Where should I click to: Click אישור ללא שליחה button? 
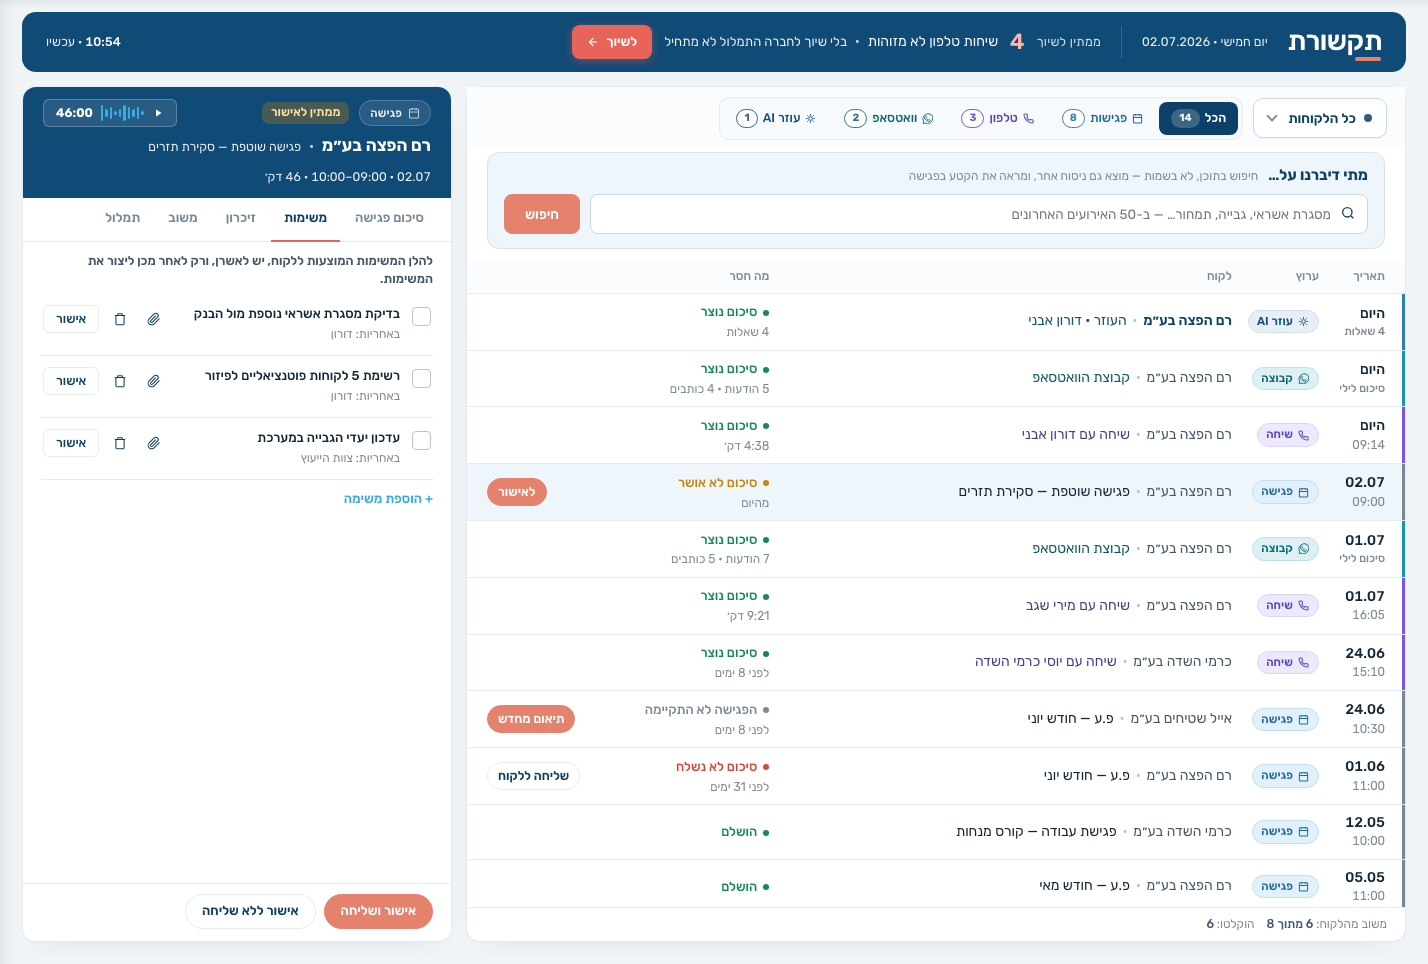pyautogui.click(x=250, y=911)
